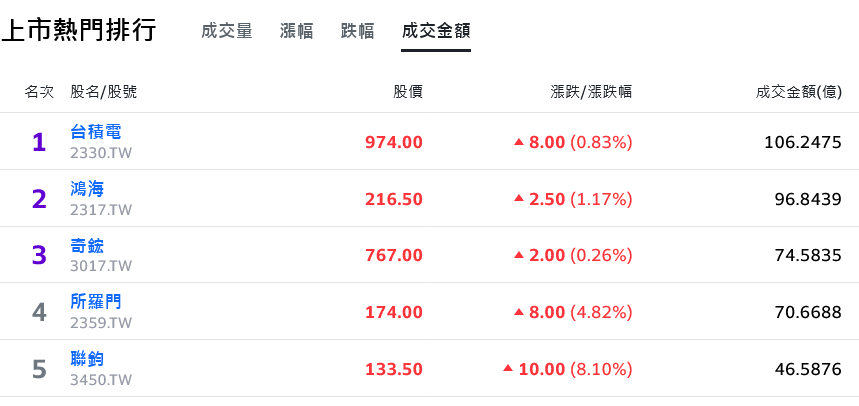The image size is (859, 406).
Task: Open the 聯鈞 stock link
Action: point(87,359)
